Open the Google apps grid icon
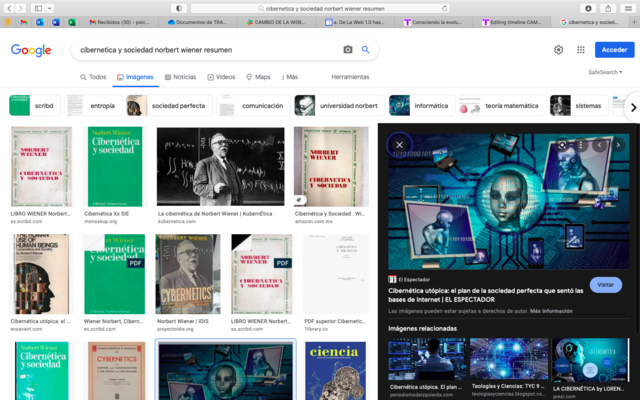This screenshot has width=640, height=400. pyautogui.click(x=580, y=50)
